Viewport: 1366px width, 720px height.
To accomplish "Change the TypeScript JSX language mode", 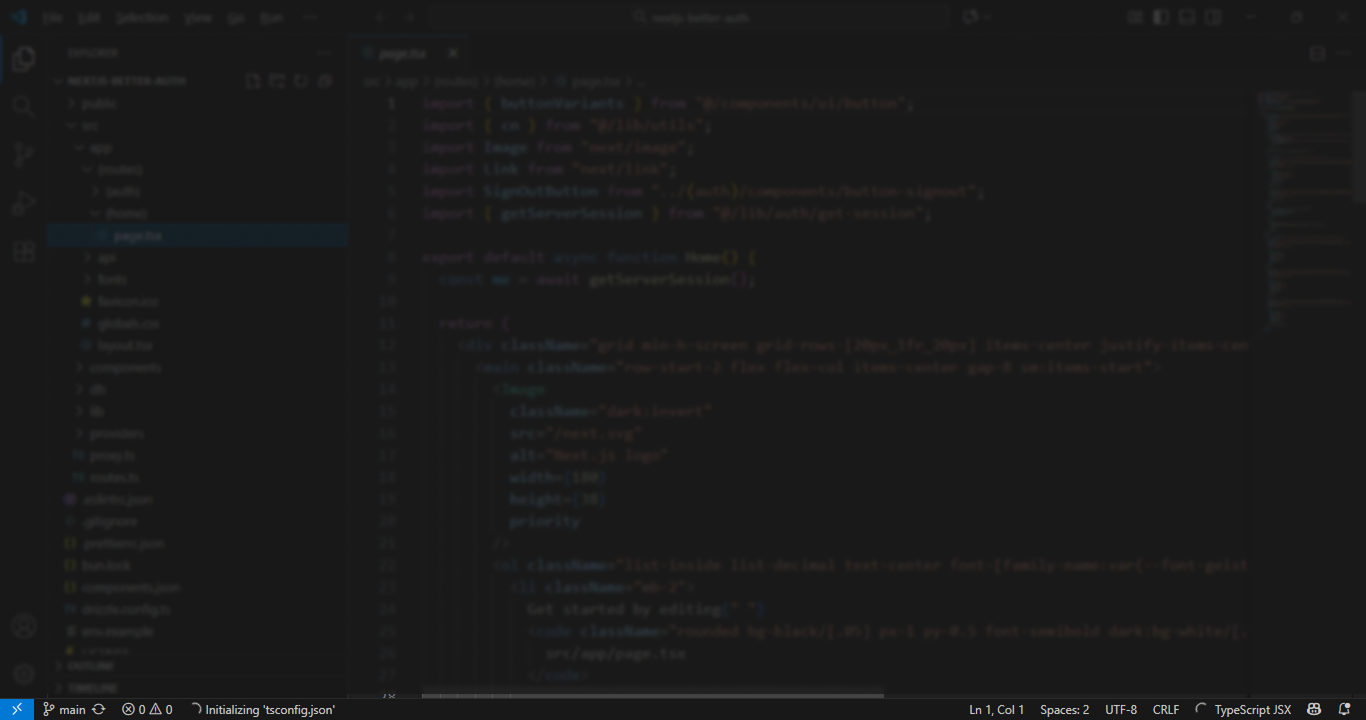I will click(x=1252, y=709).
